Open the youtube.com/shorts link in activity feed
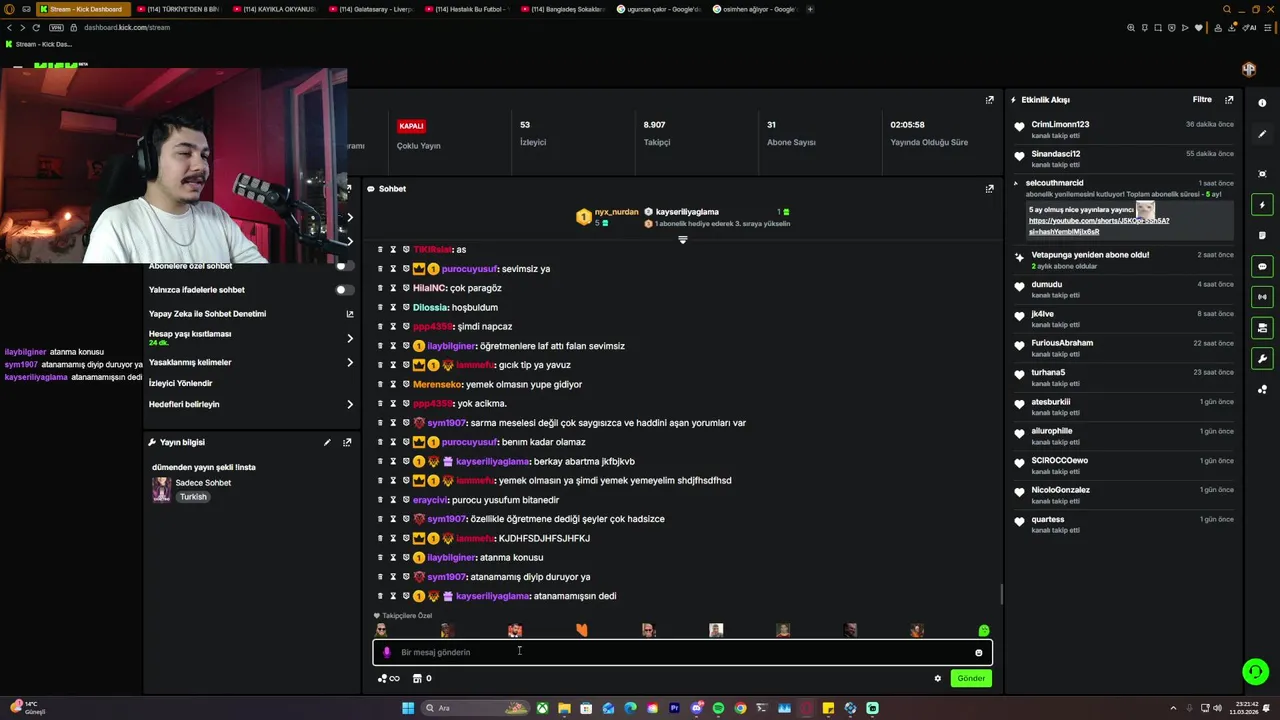The width and height of the screenshot is (1280, 720). [1098, 226]
